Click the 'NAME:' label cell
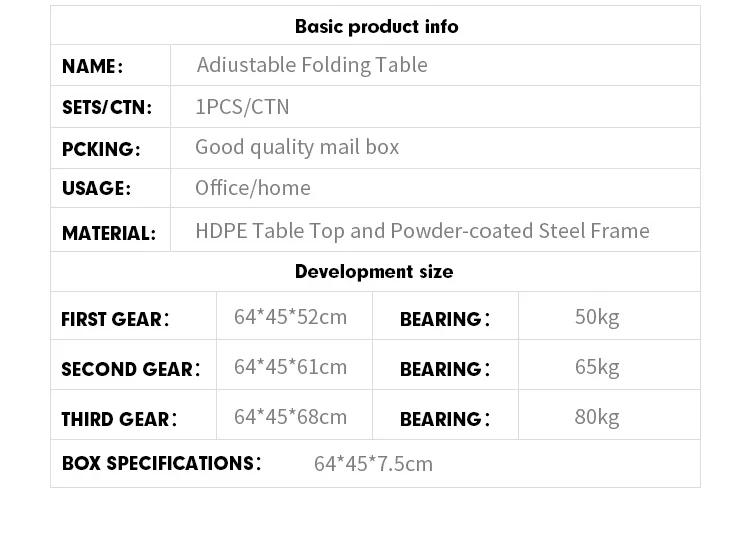Image resolution: width=750 pixels, height=553 pixels. 92,67
